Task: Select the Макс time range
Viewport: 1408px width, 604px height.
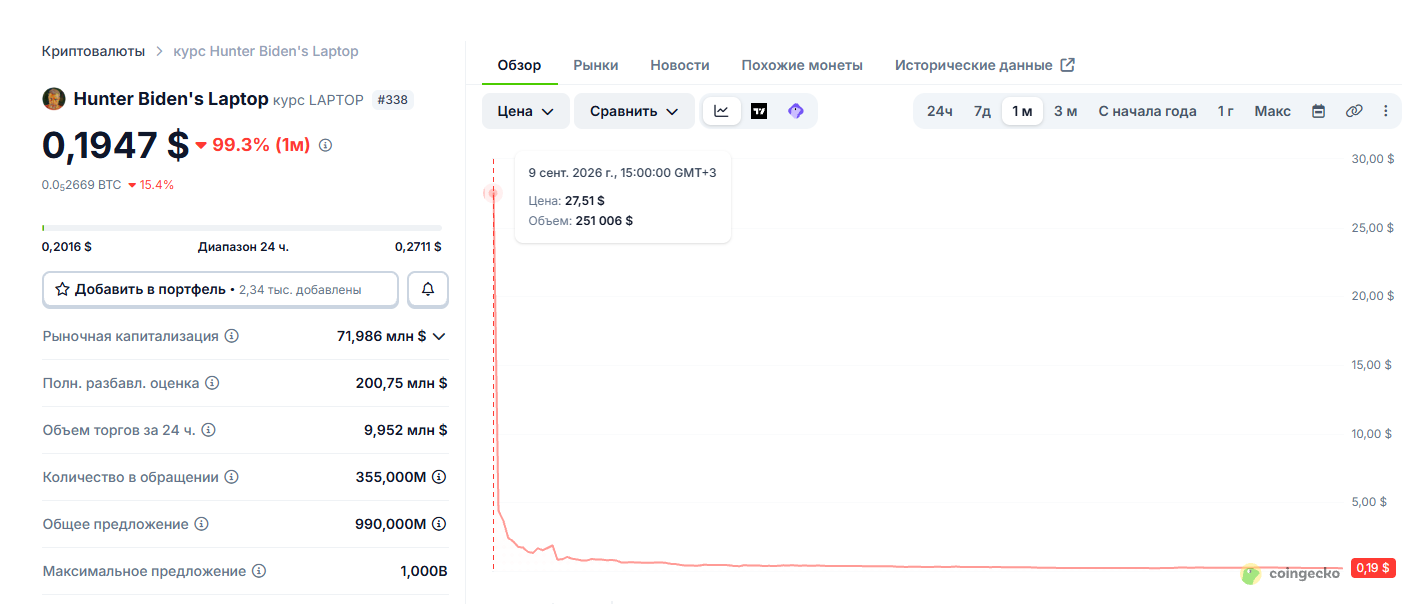Action: coord(1272,111)
